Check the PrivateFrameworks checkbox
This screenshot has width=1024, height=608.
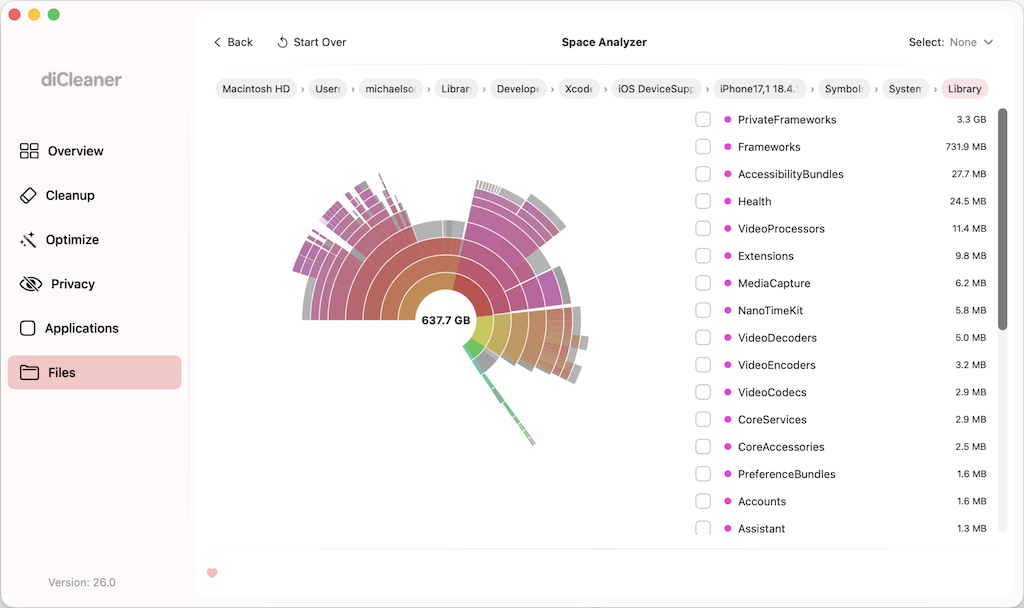(703, 120)
